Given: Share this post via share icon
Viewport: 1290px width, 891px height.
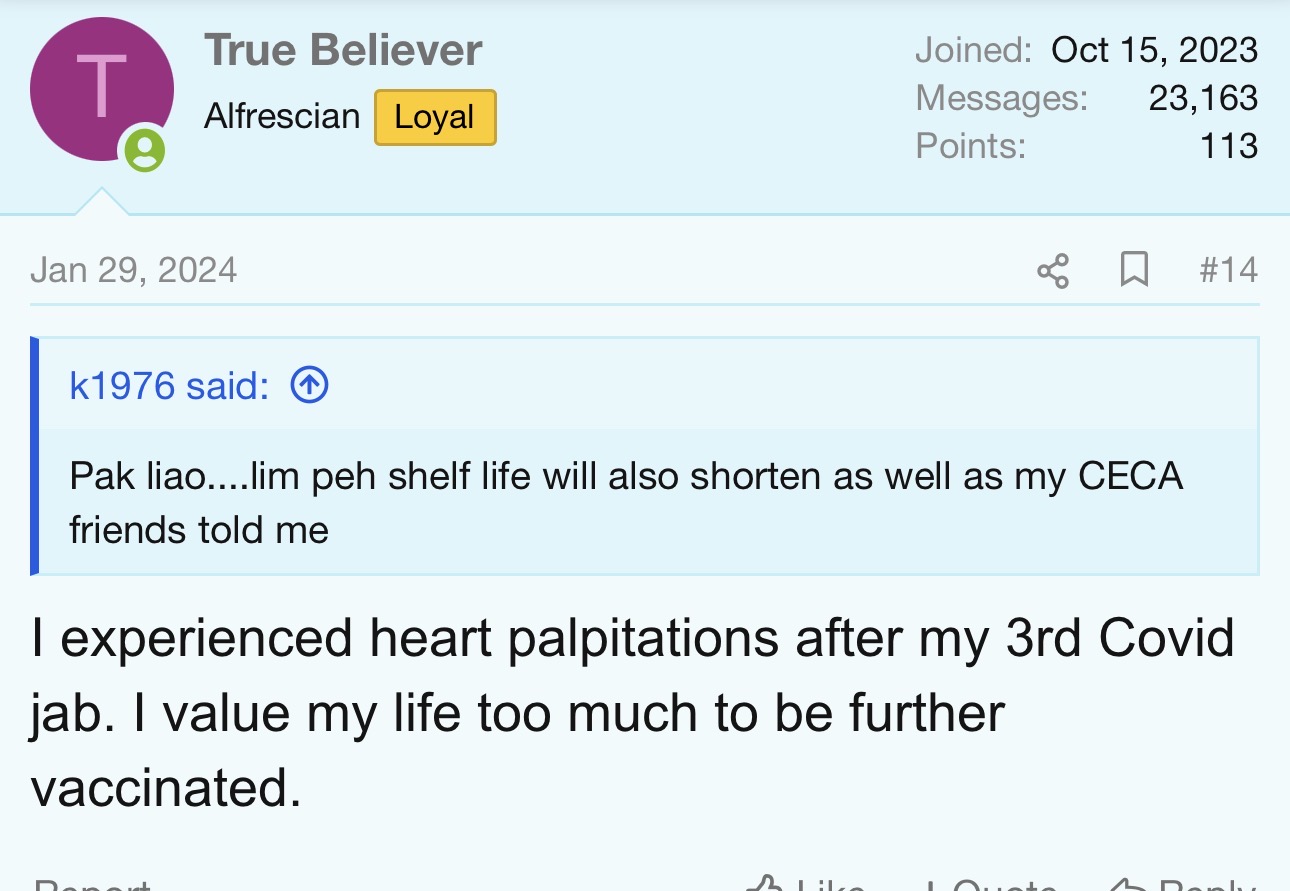Looking at the screenshot, I should tap(1052, 270).
